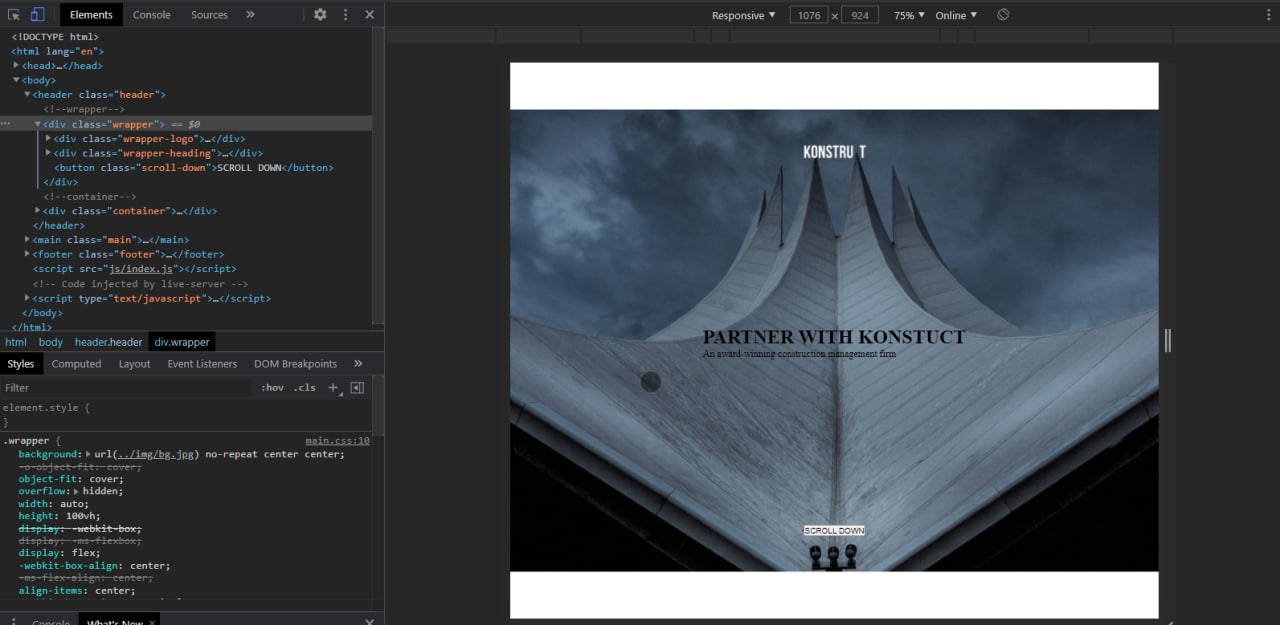Open the 75% zoom dropdown

[909, 15]
